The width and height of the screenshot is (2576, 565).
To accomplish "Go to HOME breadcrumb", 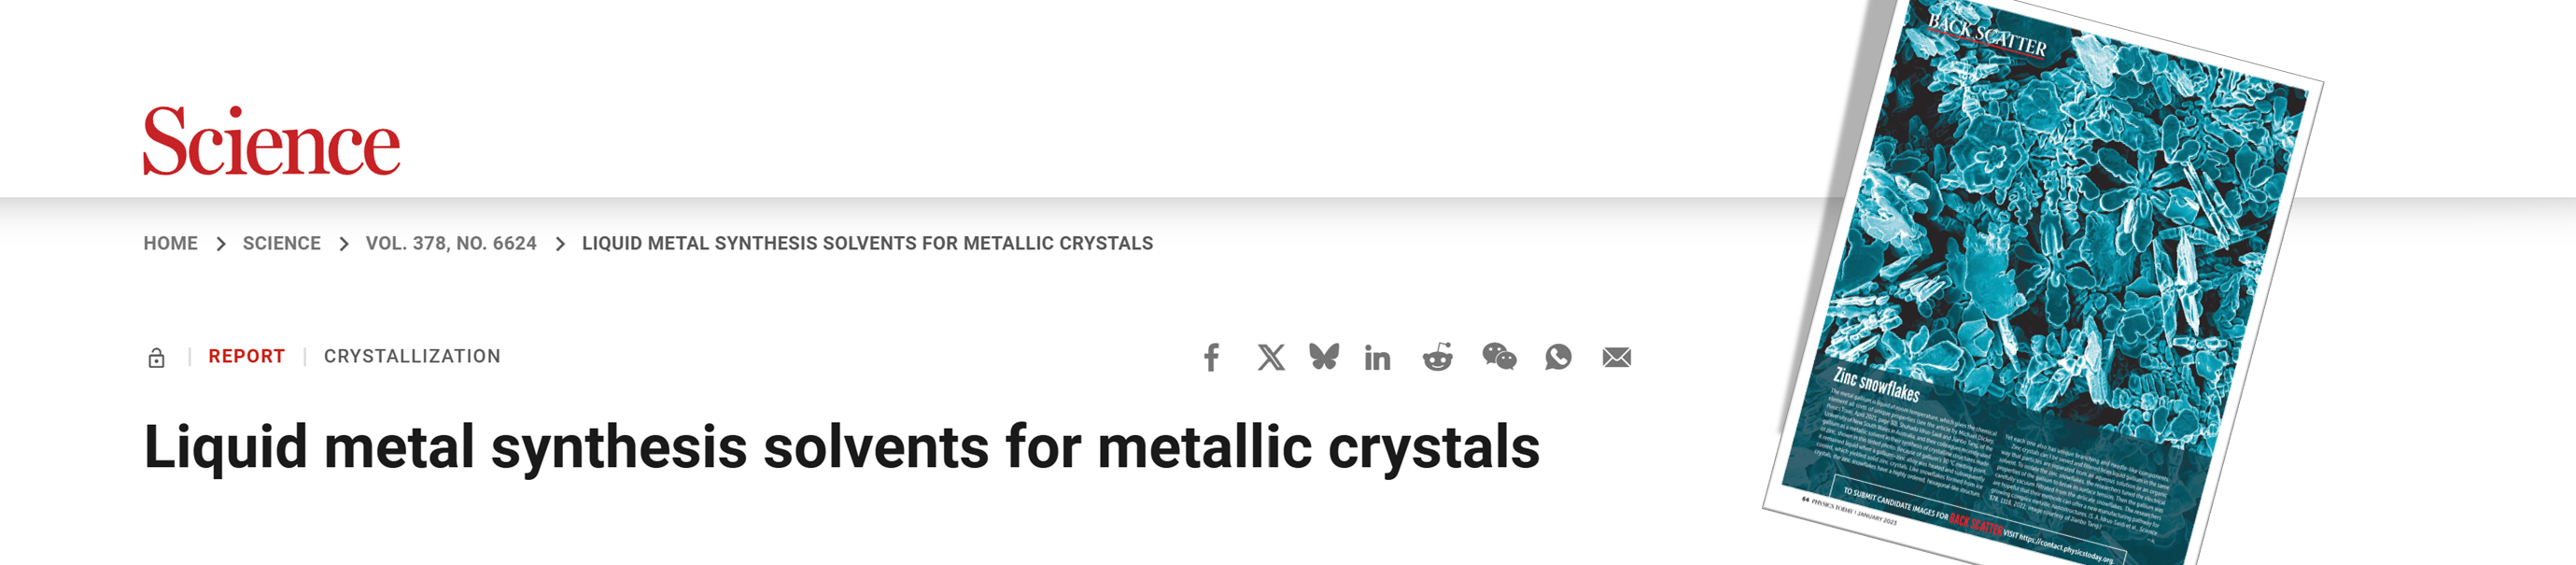I will pos(170,243).
